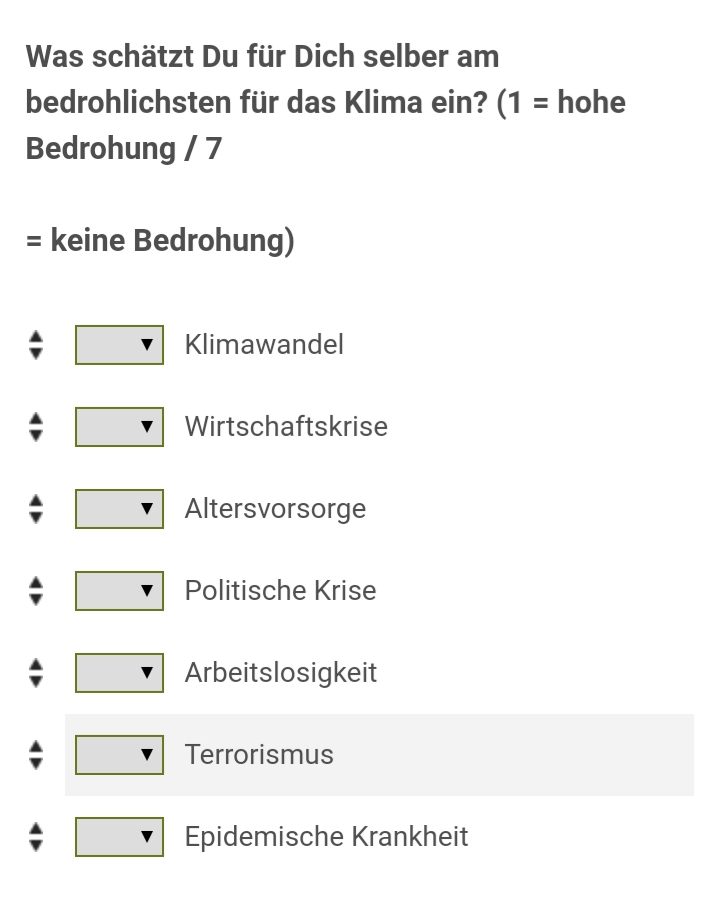Click the sort arrows beside Terrorismus
This screenshot has width=720, height=923.
pos(36,755)
